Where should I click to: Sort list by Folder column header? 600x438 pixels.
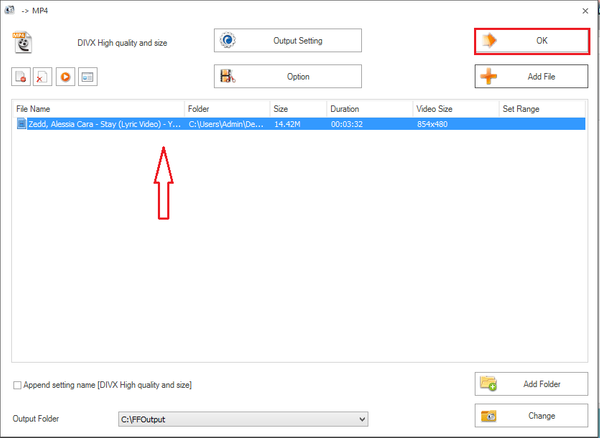tap(226, 108)
